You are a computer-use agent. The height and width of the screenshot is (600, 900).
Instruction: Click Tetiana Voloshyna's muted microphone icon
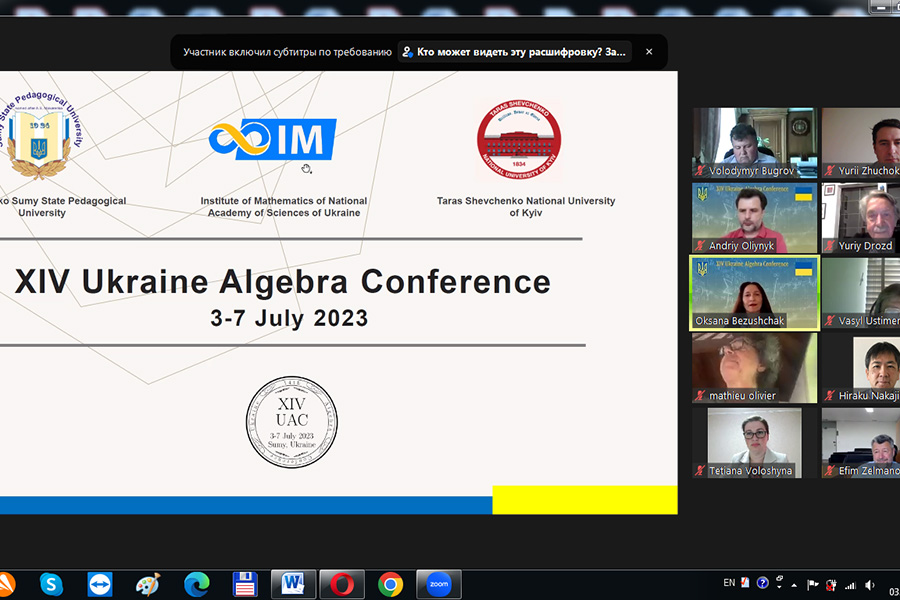tap(701, 471)
